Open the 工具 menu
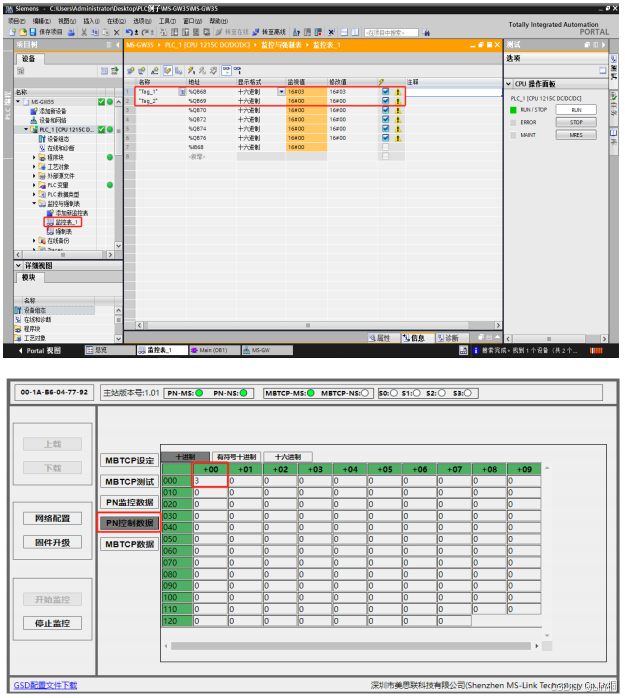 pos(167,21)
